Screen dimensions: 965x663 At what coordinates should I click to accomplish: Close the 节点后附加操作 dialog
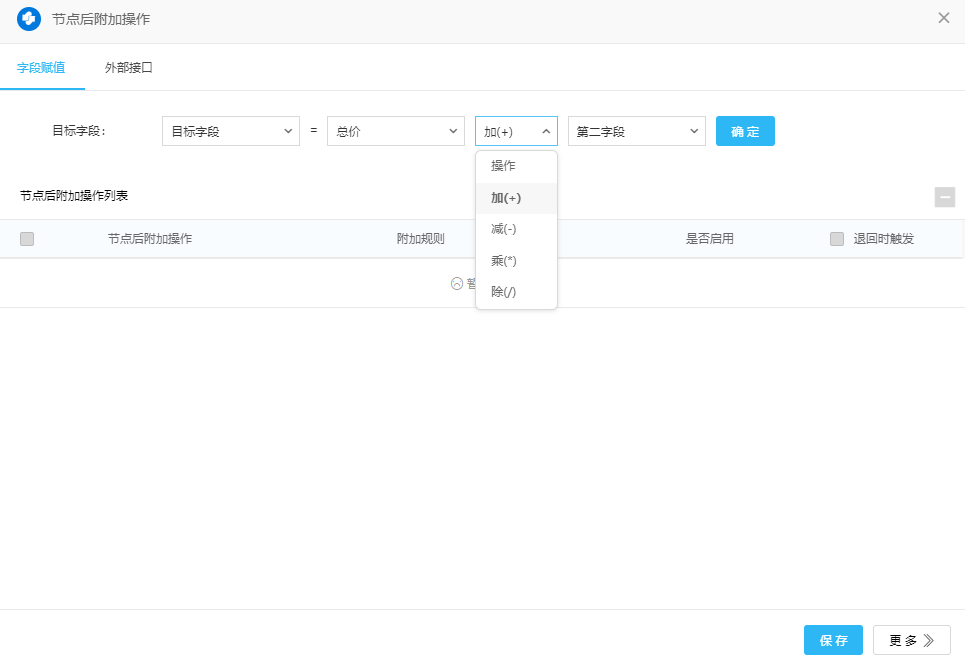pyautogui.click(x=943, y=18)
